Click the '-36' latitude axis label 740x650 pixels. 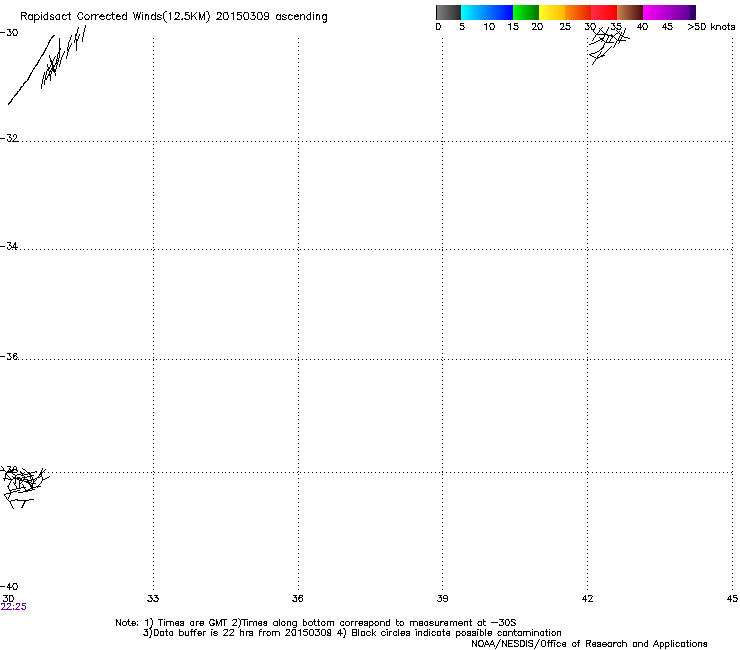pyautogui.click(x=9, y=356)
